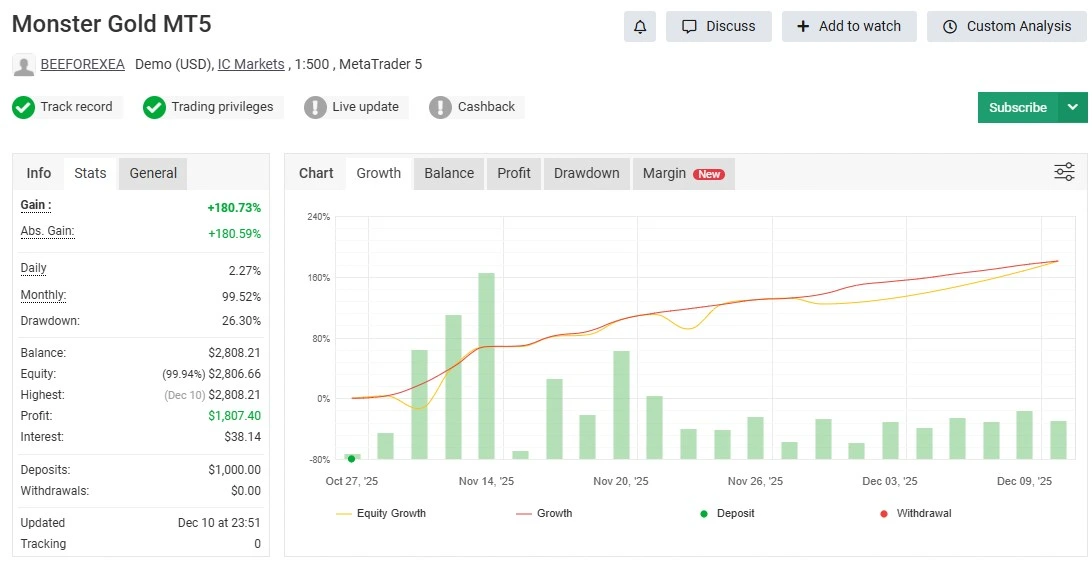
Task: Click the tallest green bar in chart
Action: tap(486, 365)
